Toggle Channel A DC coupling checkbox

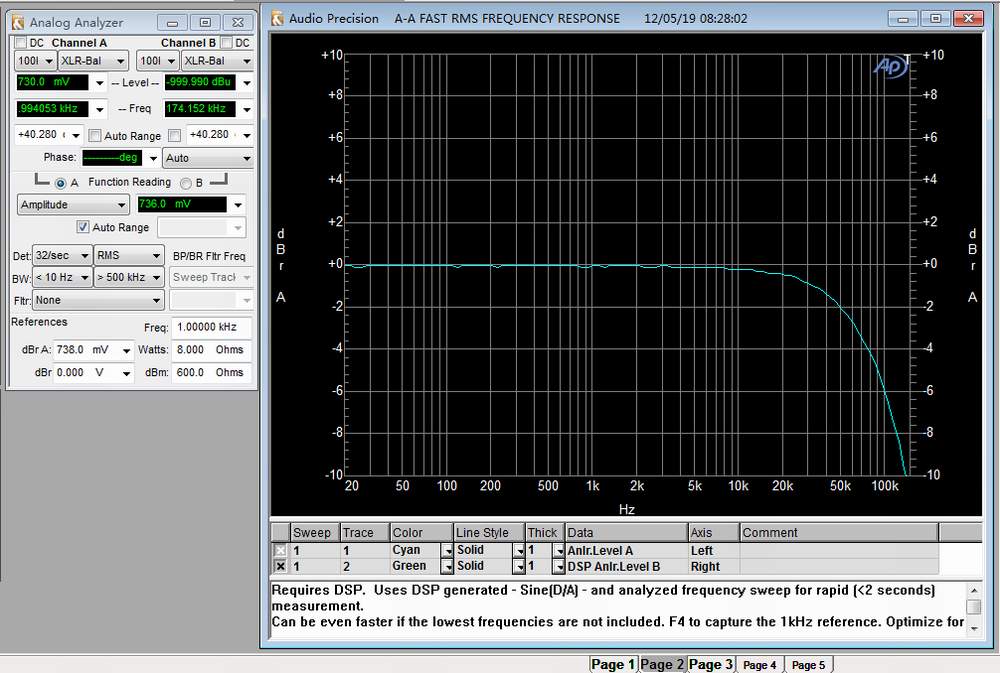[20, 43]
